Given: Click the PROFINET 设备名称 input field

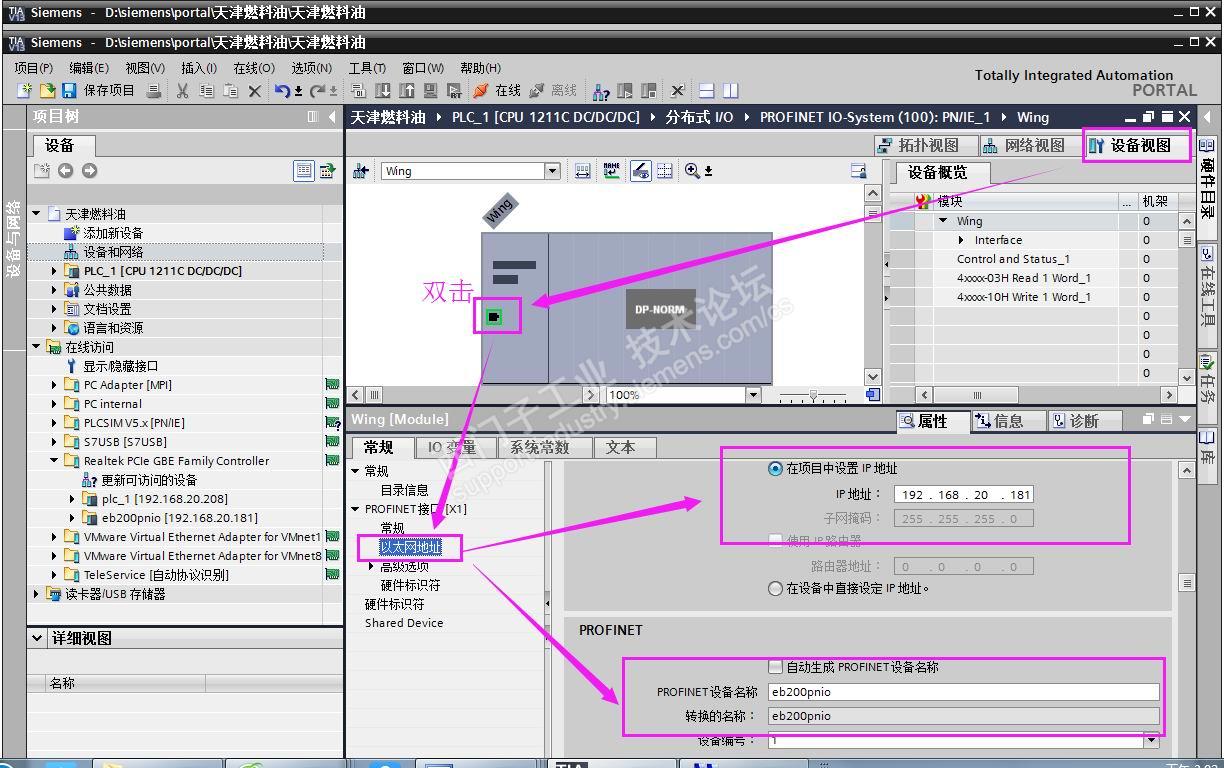Looking at the screenshot, I should [964, 692].
